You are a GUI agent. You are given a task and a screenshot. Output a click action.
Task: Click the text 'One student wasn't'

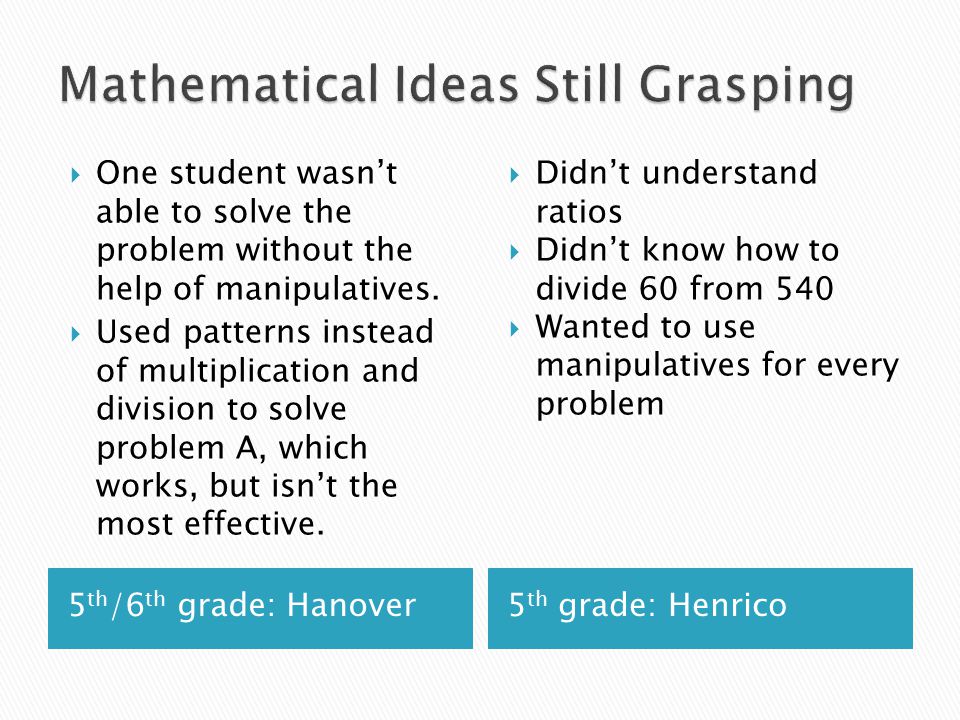coord(247,173)
